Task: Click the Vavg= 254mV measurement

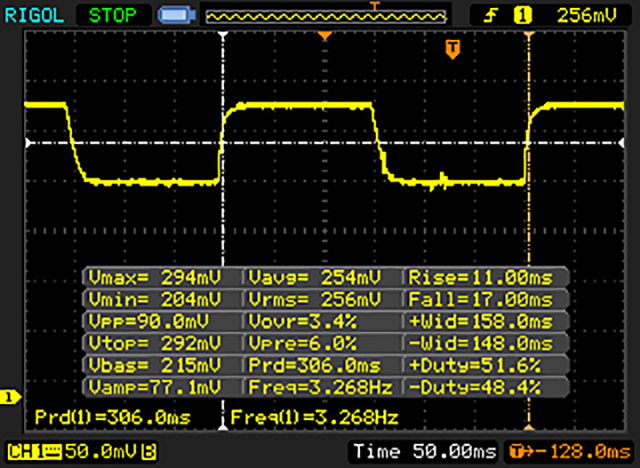Action: (x=315, y=278)
